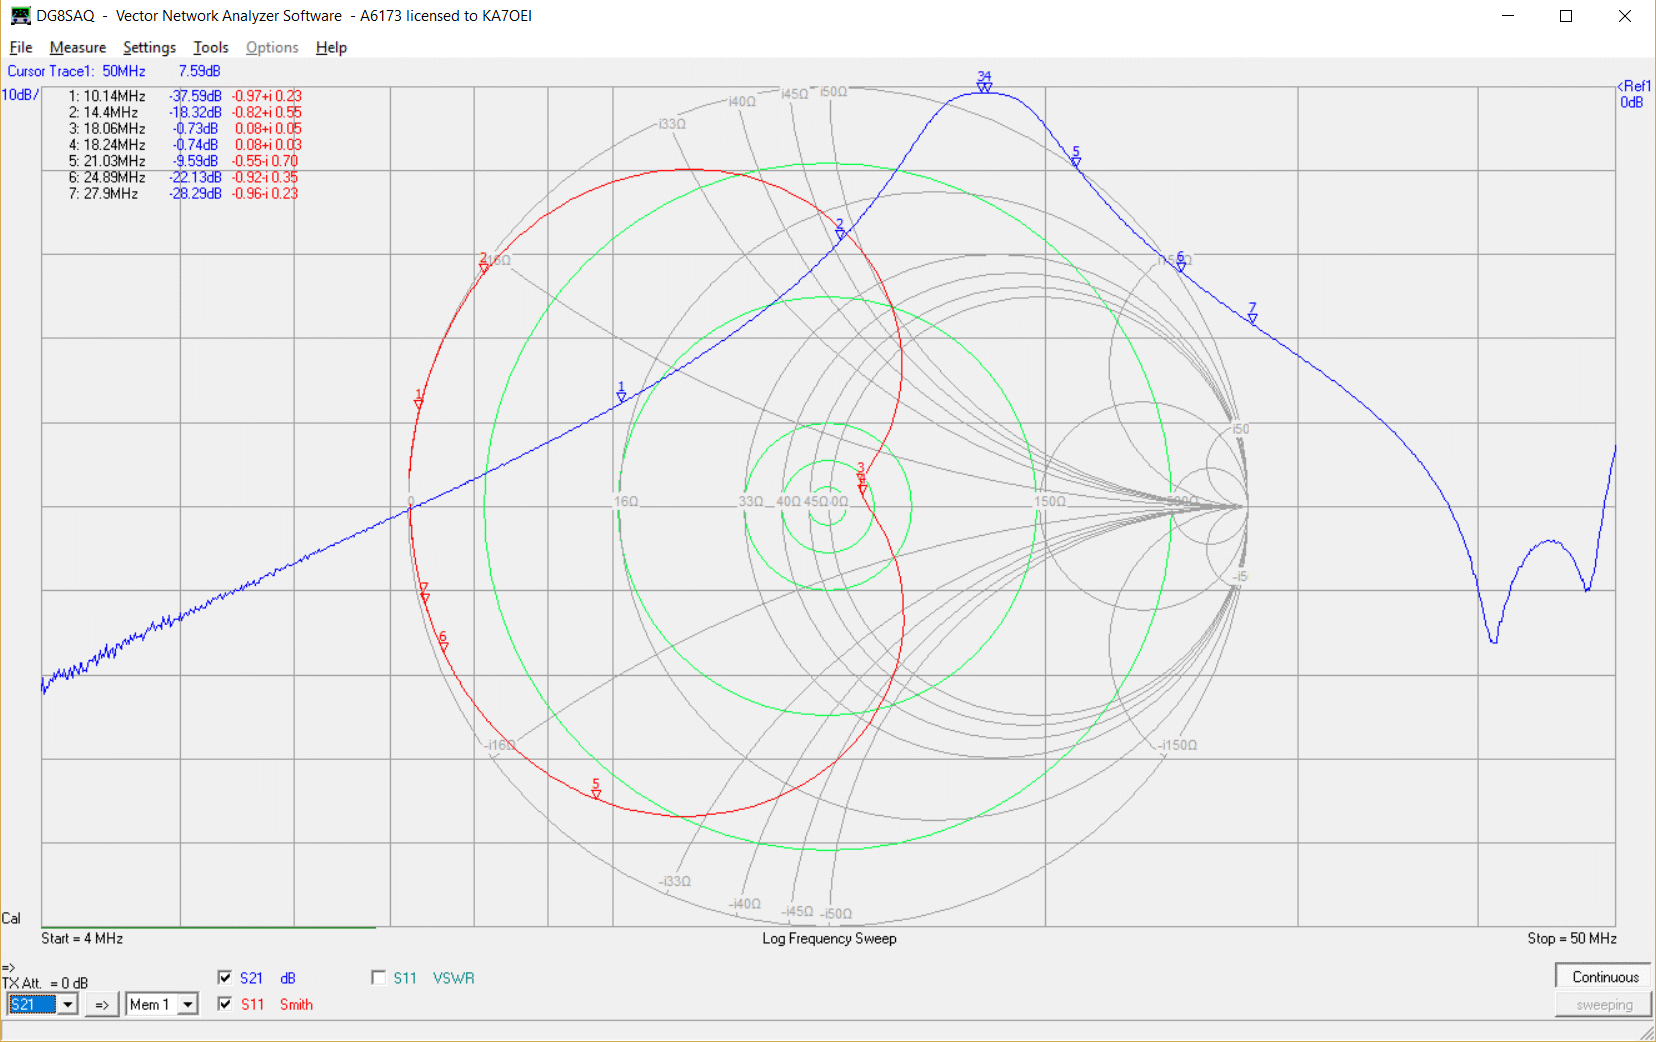Click the TX Att. = 0 dB label
This screenshot has width=1656, height=1042.
tap(45, 983)
